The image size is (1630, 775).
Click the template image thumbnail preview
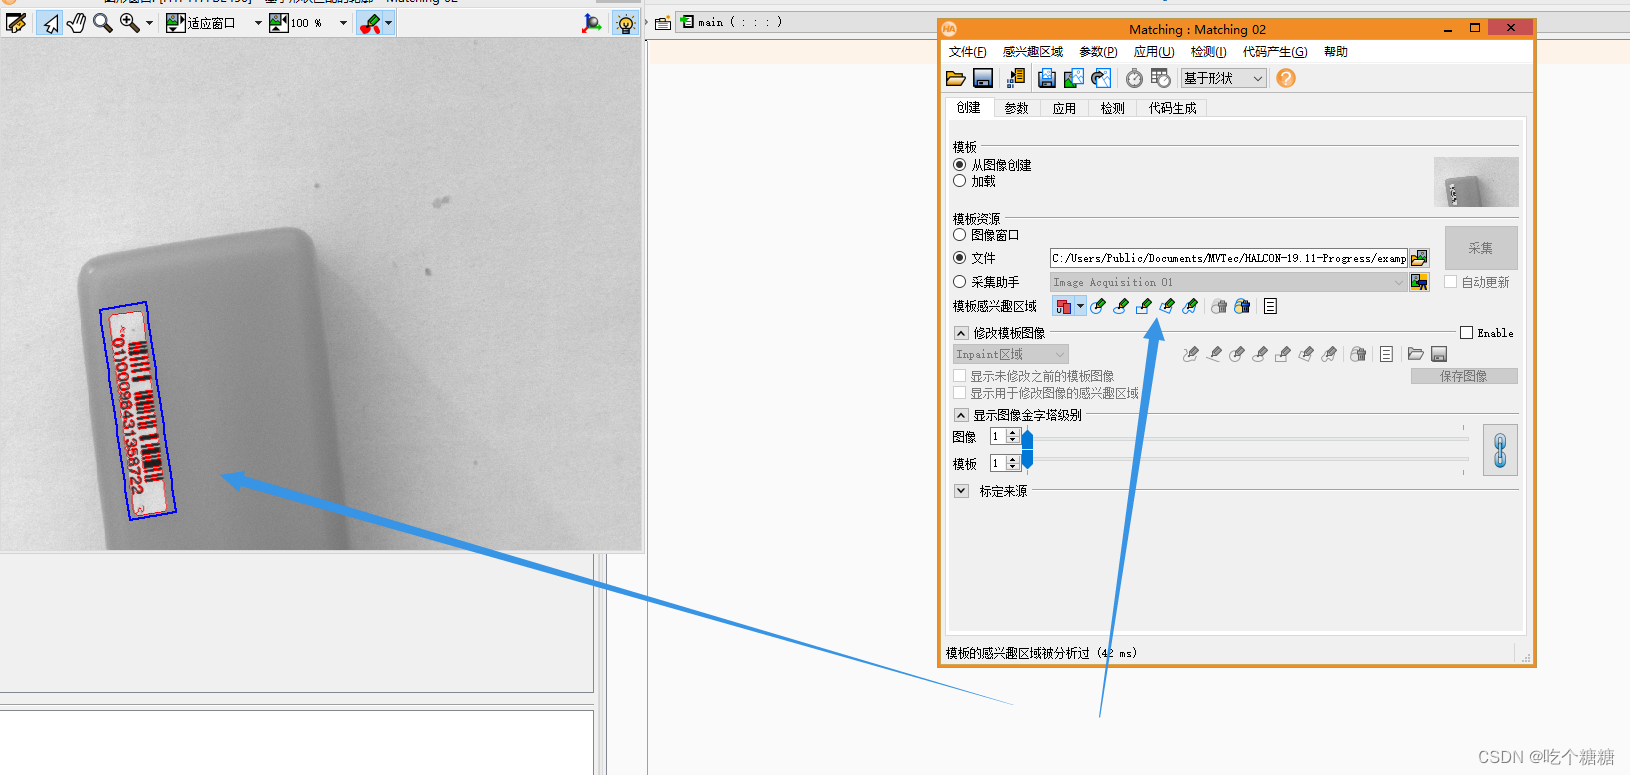pos(1476,182)
